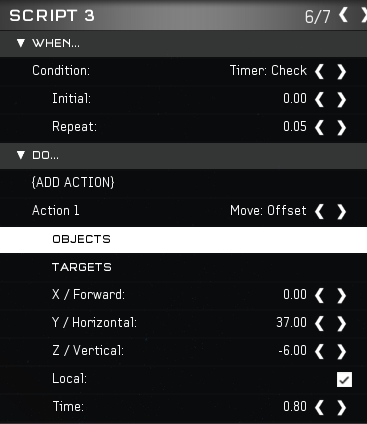Cycle Condition to previous option with left arrow
The image size is (367, 424).
(x=319, y=71)
